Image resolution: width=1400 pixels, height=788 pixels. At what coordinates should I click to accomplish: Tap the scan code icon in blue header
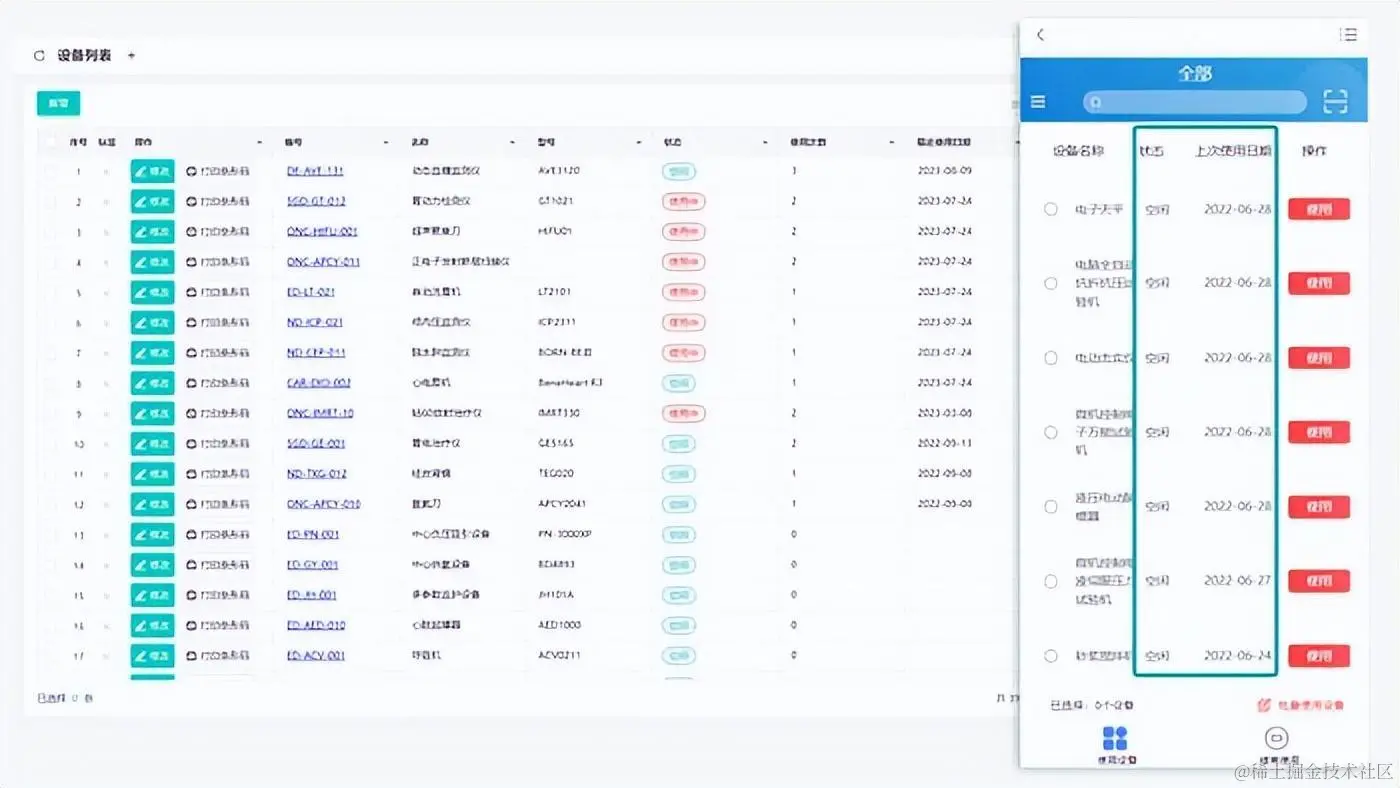tap(1335, 101)
